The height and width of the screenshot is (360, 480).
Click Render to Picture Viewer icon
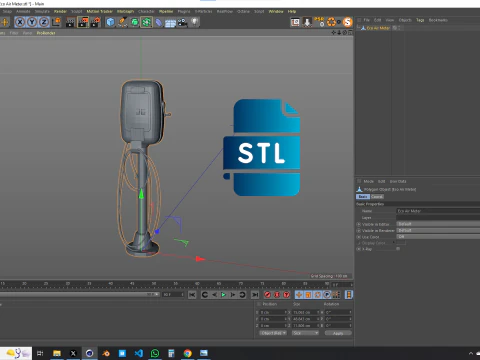(83, 22)
